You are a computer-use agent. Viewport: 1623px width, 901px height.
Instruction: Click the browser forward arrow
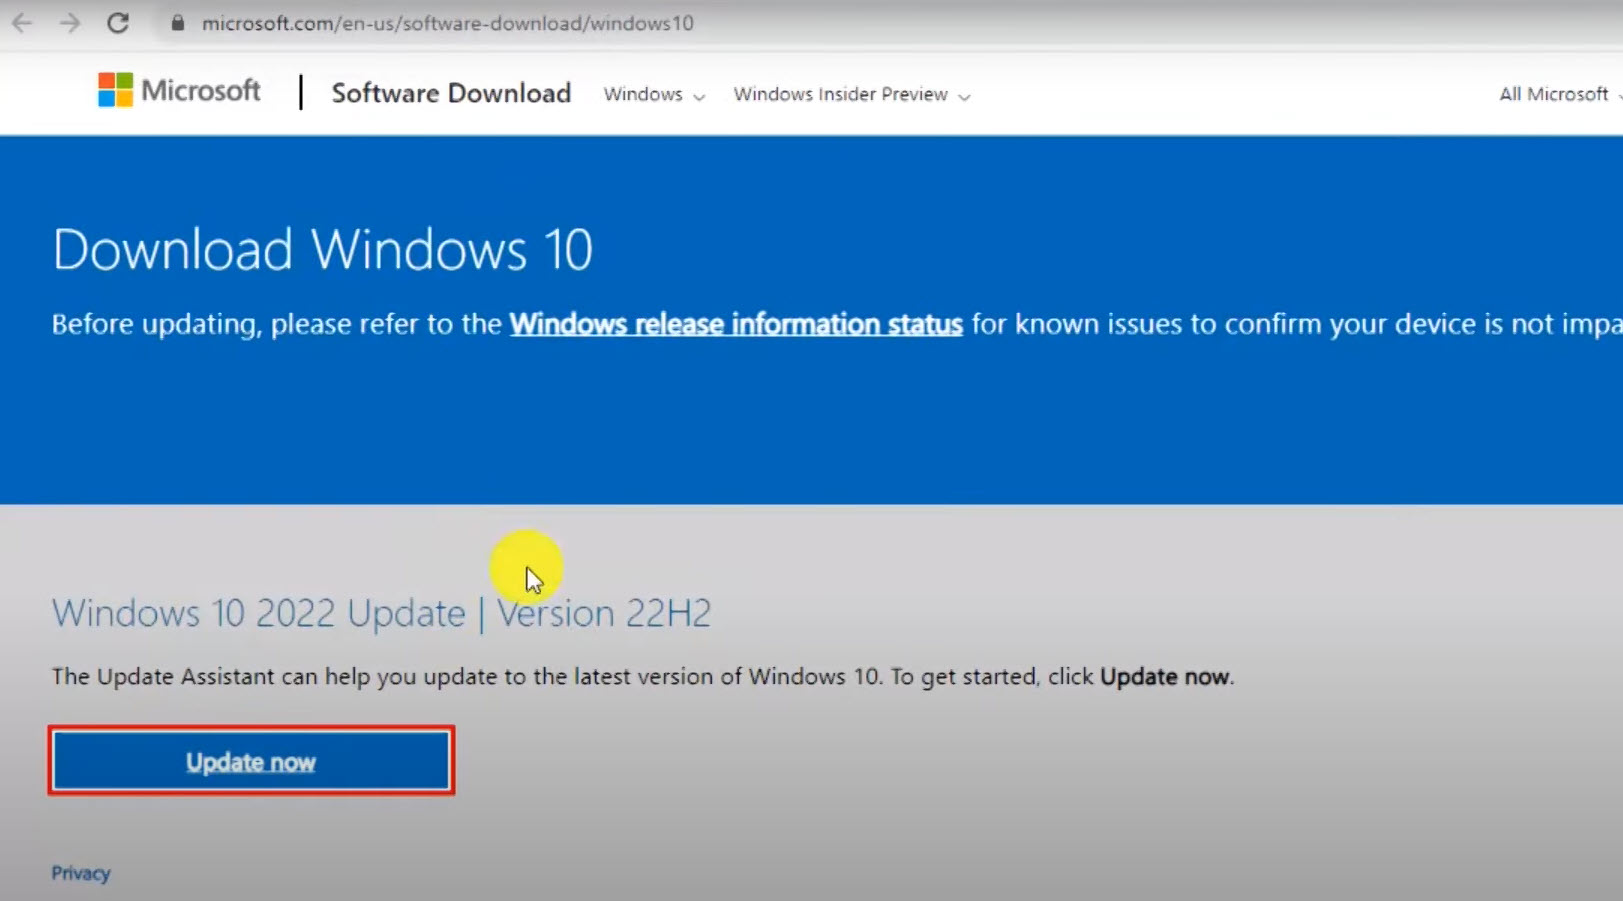(70, 23)
